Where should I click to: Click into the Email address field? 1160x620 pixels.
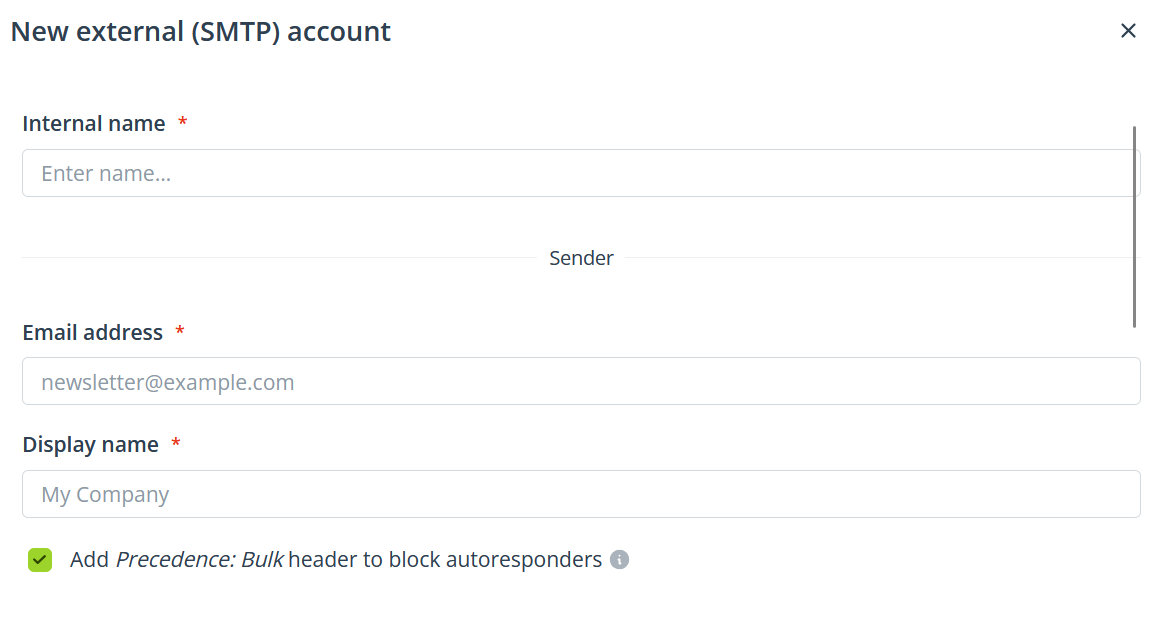pos(580,381)
